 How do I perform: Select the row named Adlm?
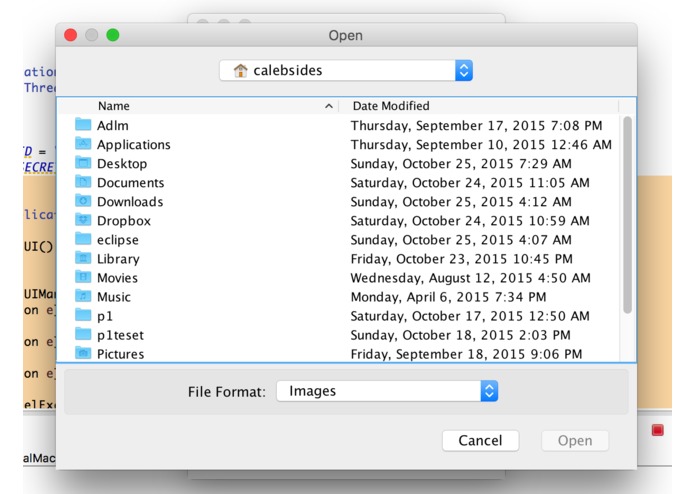[x=339, y=125]
